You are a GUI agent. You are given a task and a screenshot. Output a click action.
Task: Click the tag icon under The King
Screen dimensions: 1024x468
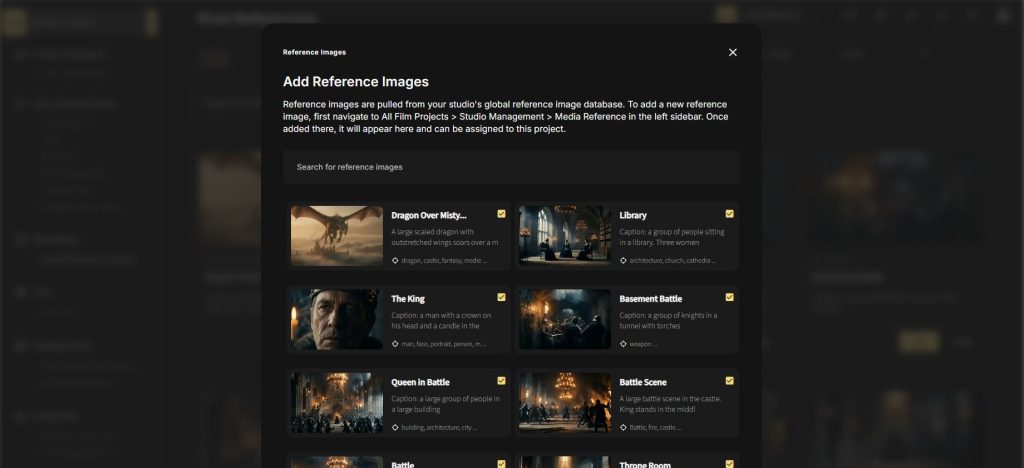pyautogui.click(x=395, y=344)
